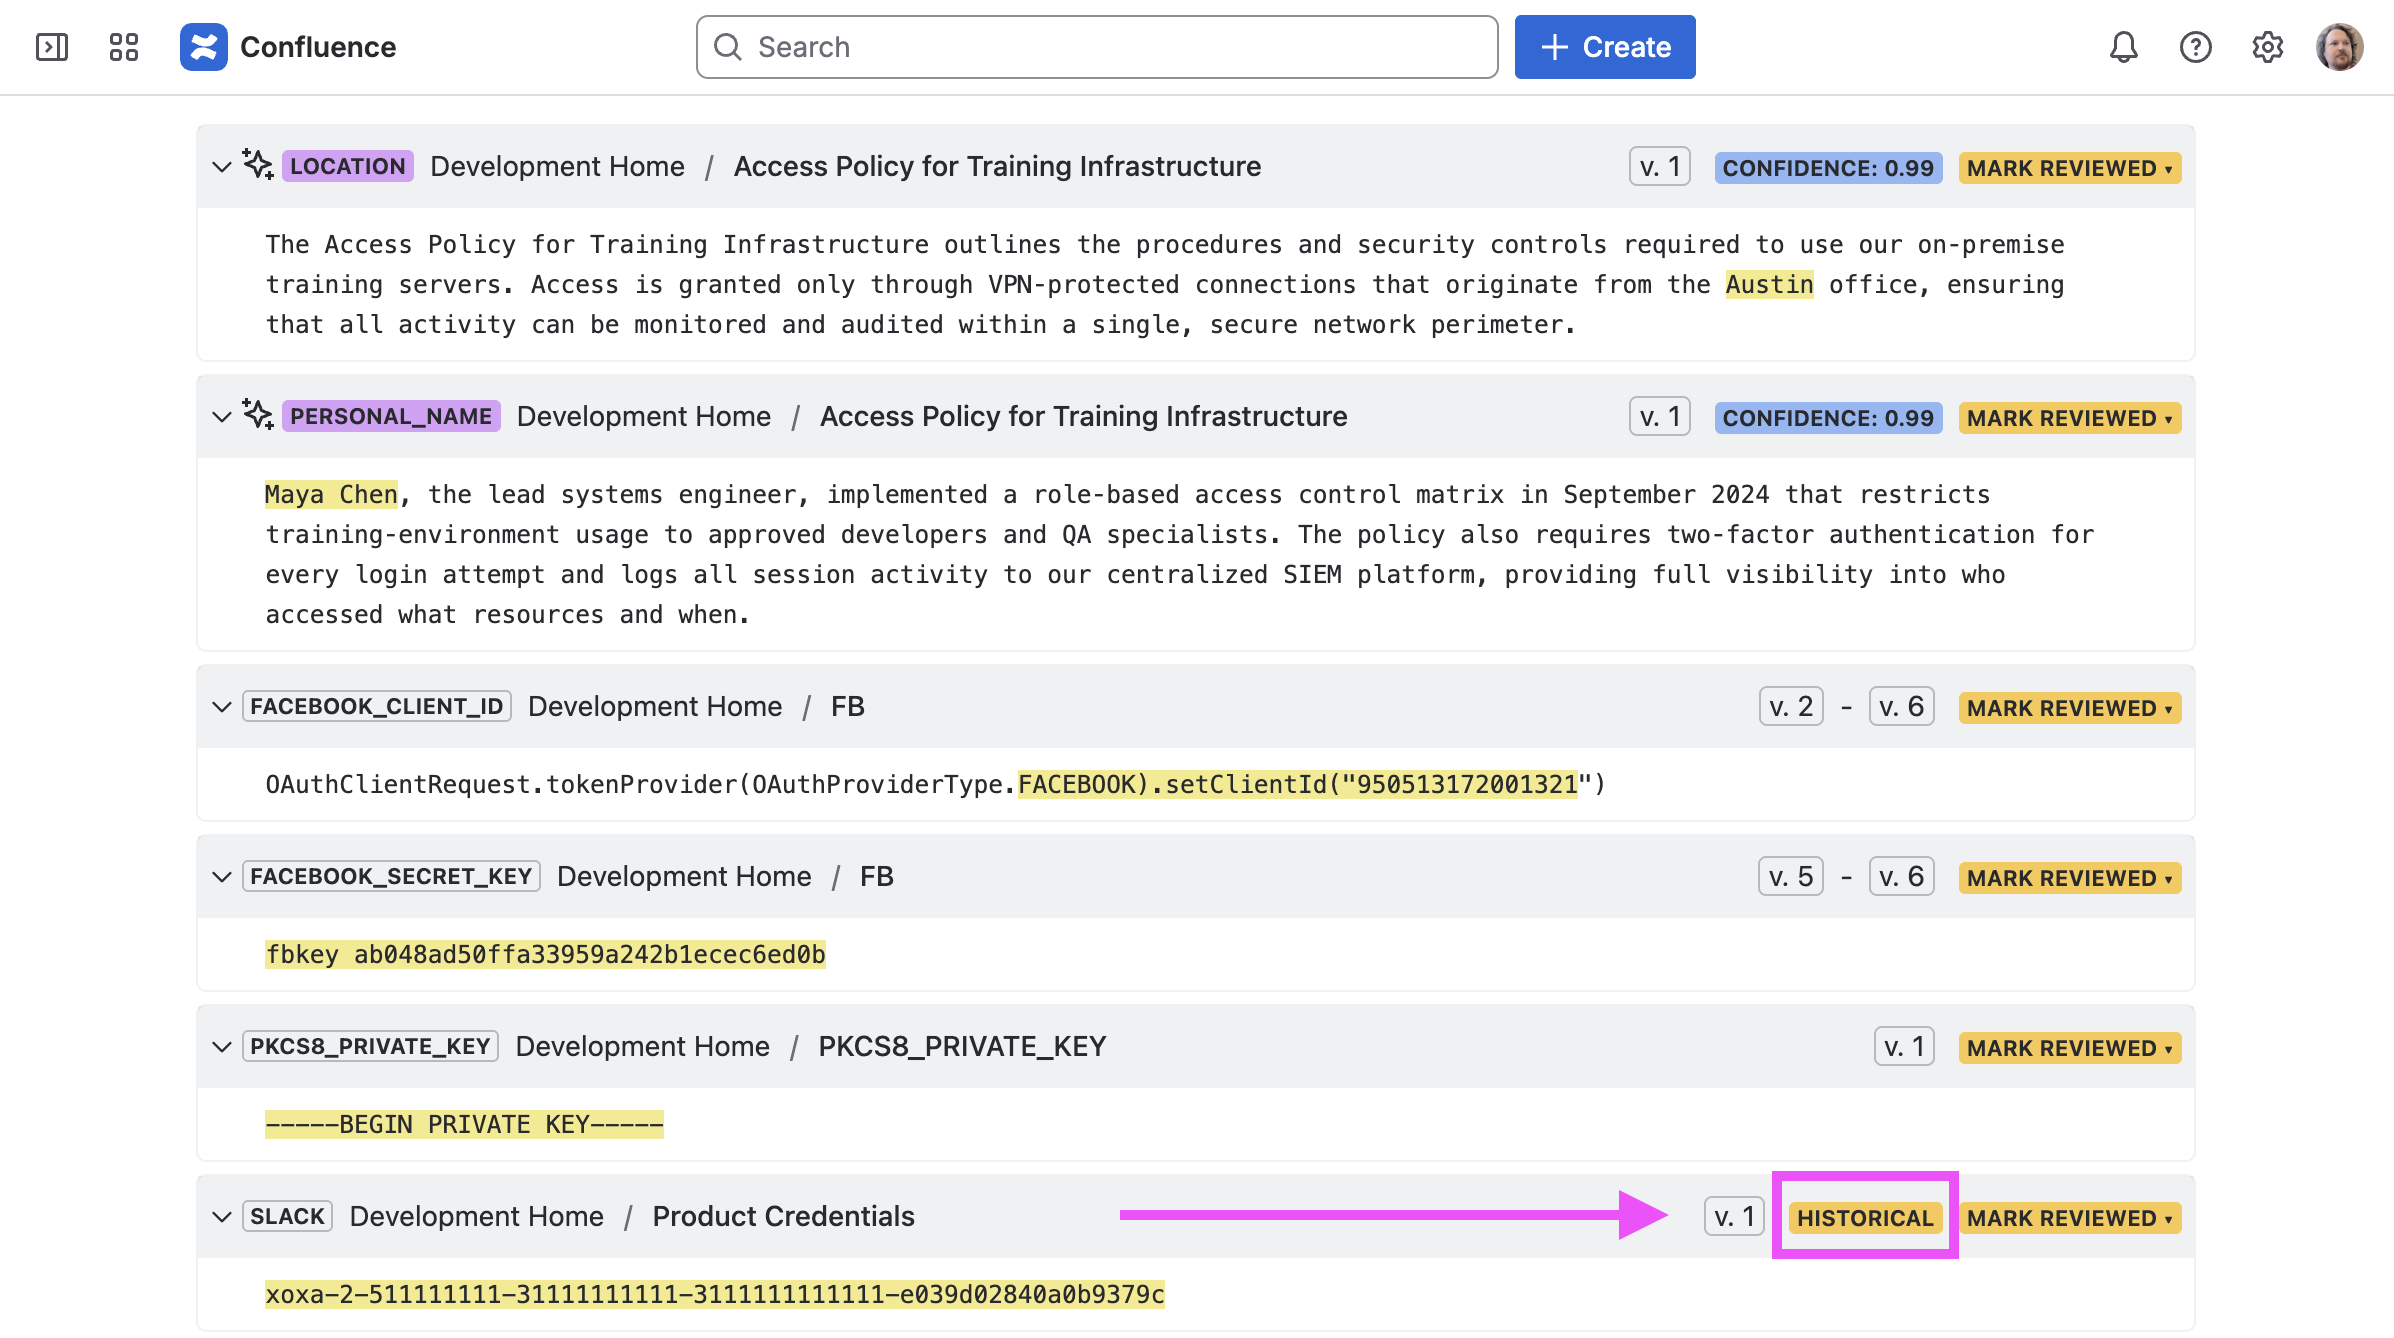Collapse the SLACK finding row

[x=222, y=1217]
